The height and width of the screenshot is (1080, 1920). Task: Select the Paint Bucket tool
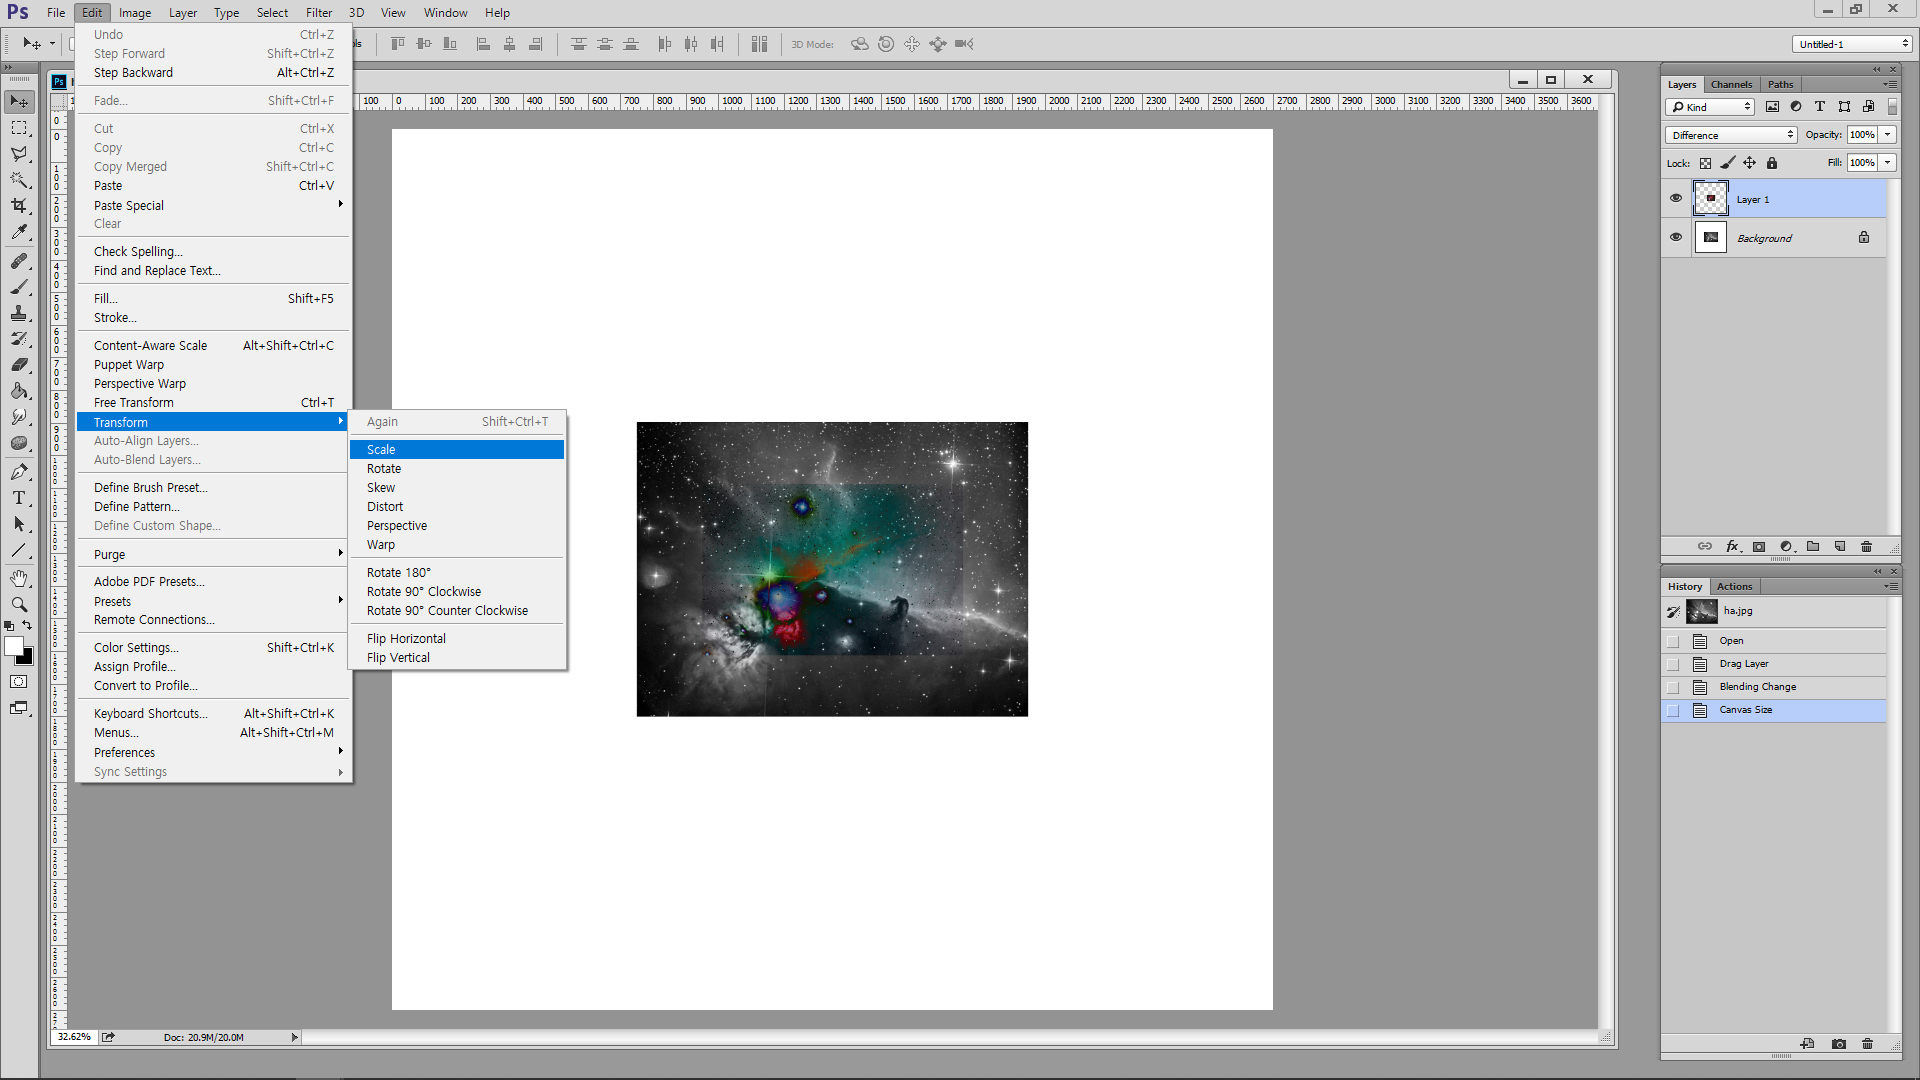click(x=19, y=391)
